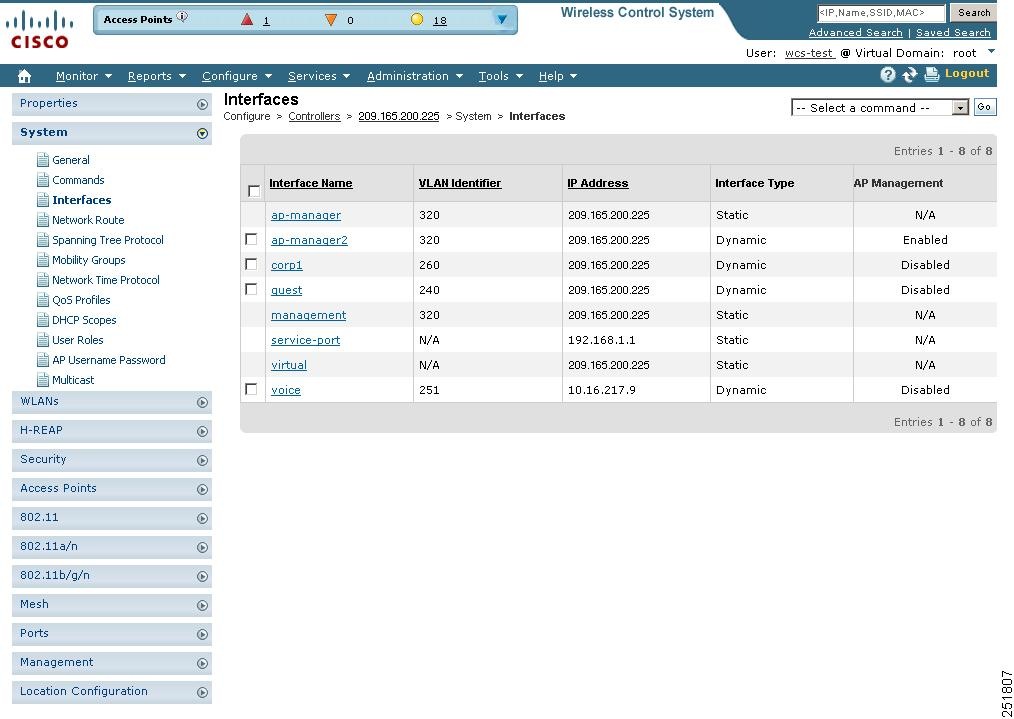Click the yellow minor alarms circle icon
The height and width of the screenshot is (719, 1014).
(x=417, y=20)
